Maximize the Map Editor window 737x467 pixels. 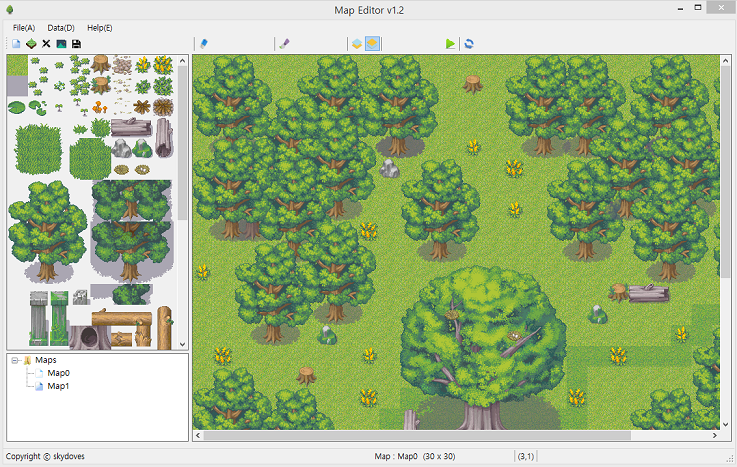698,8
